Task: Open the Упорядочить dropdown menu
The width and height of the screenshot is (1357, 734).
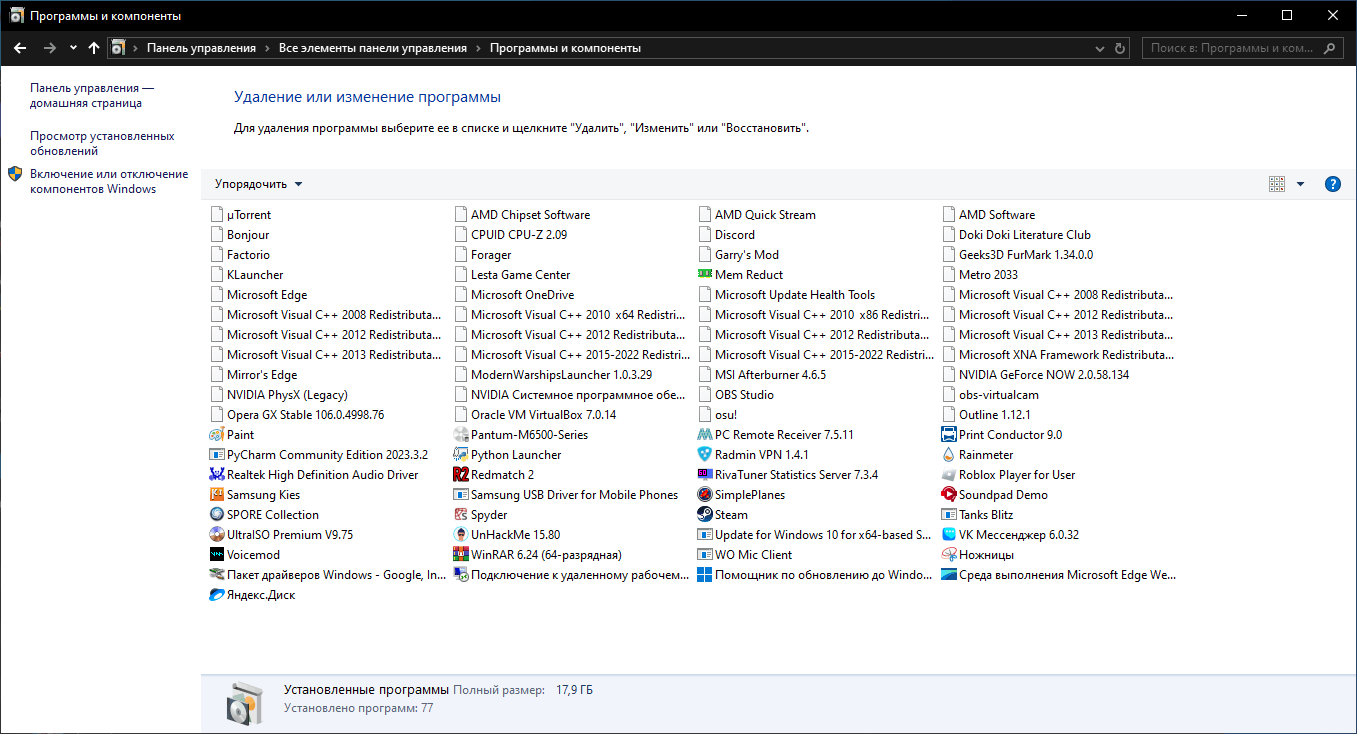Action: click(x=258, y=184)
